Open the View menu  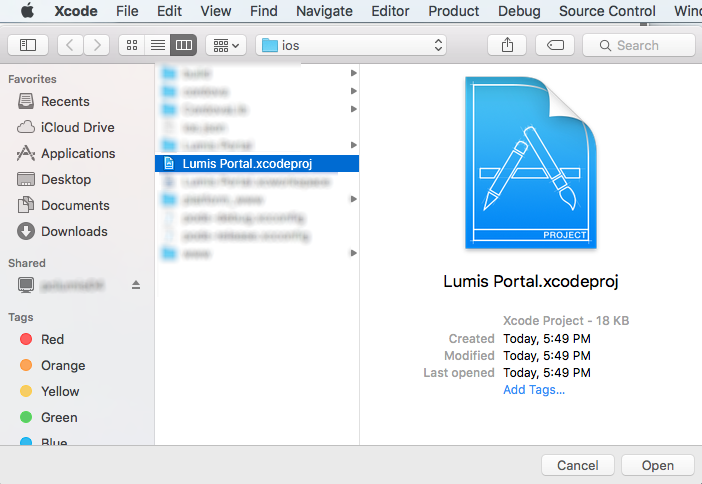216,11
